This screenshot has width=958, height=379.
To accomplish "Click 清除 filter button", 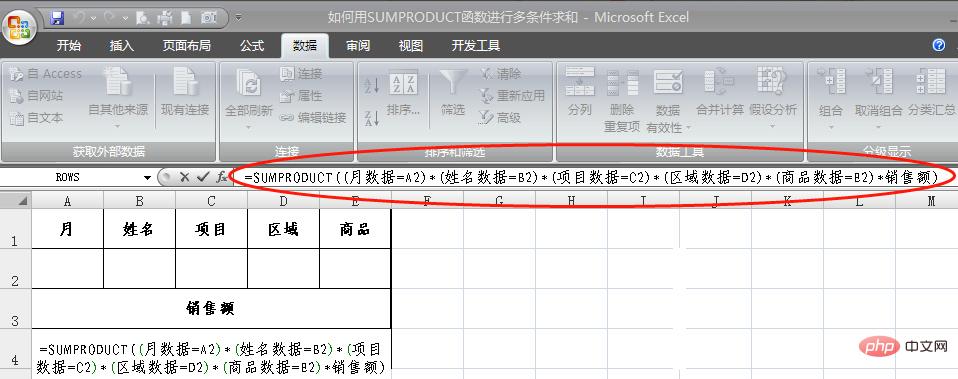I will point(500,74).
